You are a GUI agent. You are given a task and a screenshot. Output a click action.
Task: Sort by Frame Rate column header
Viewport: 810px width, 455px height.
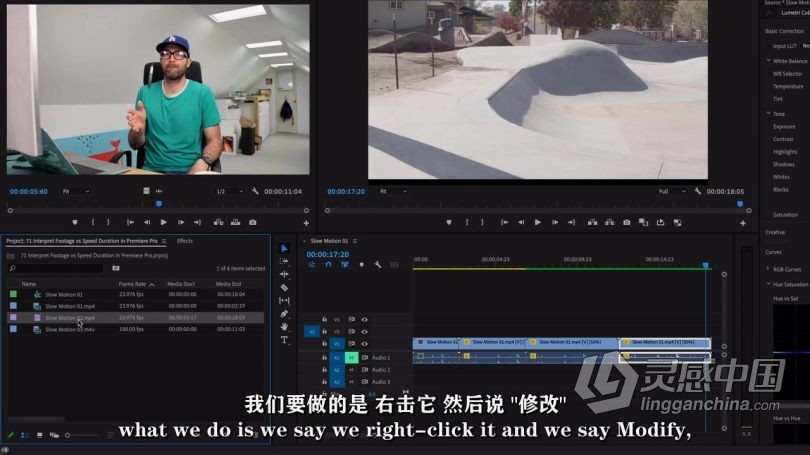[132, 284]
